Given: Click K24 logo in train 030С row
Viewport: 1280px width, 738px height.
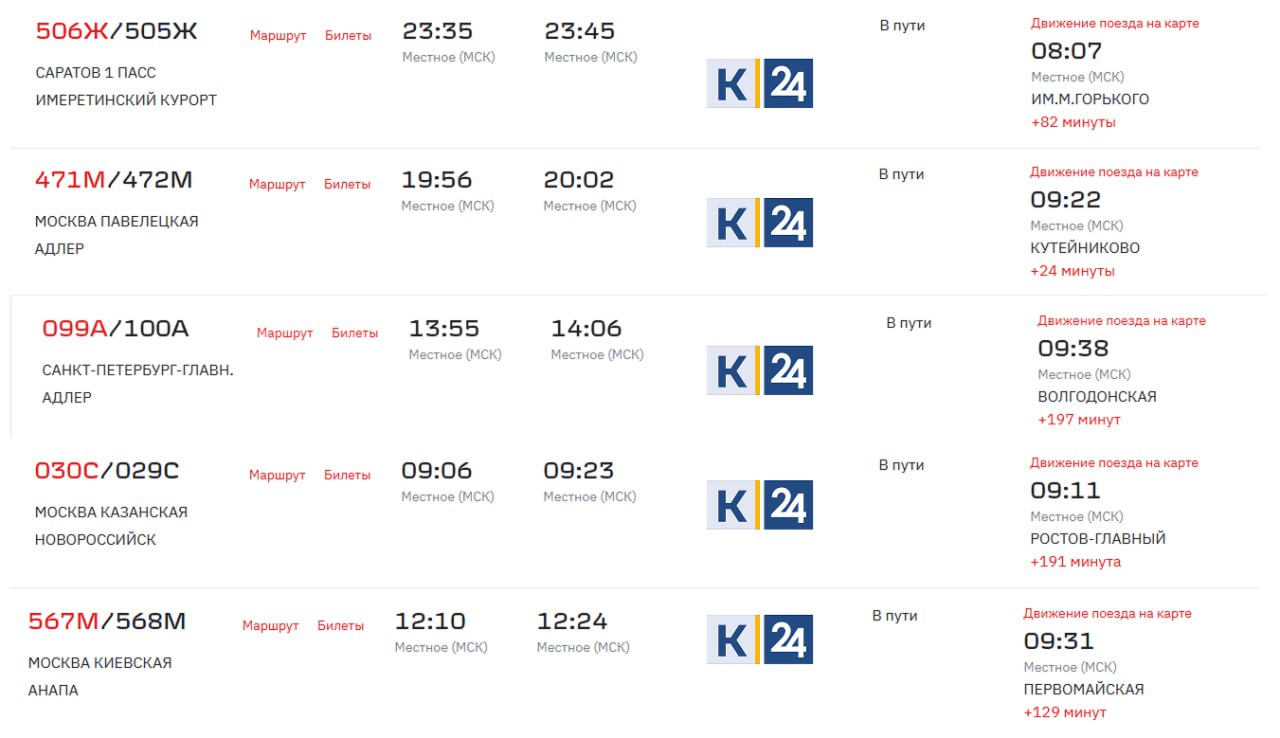Looking at the screenshot, I should point(759,505).
